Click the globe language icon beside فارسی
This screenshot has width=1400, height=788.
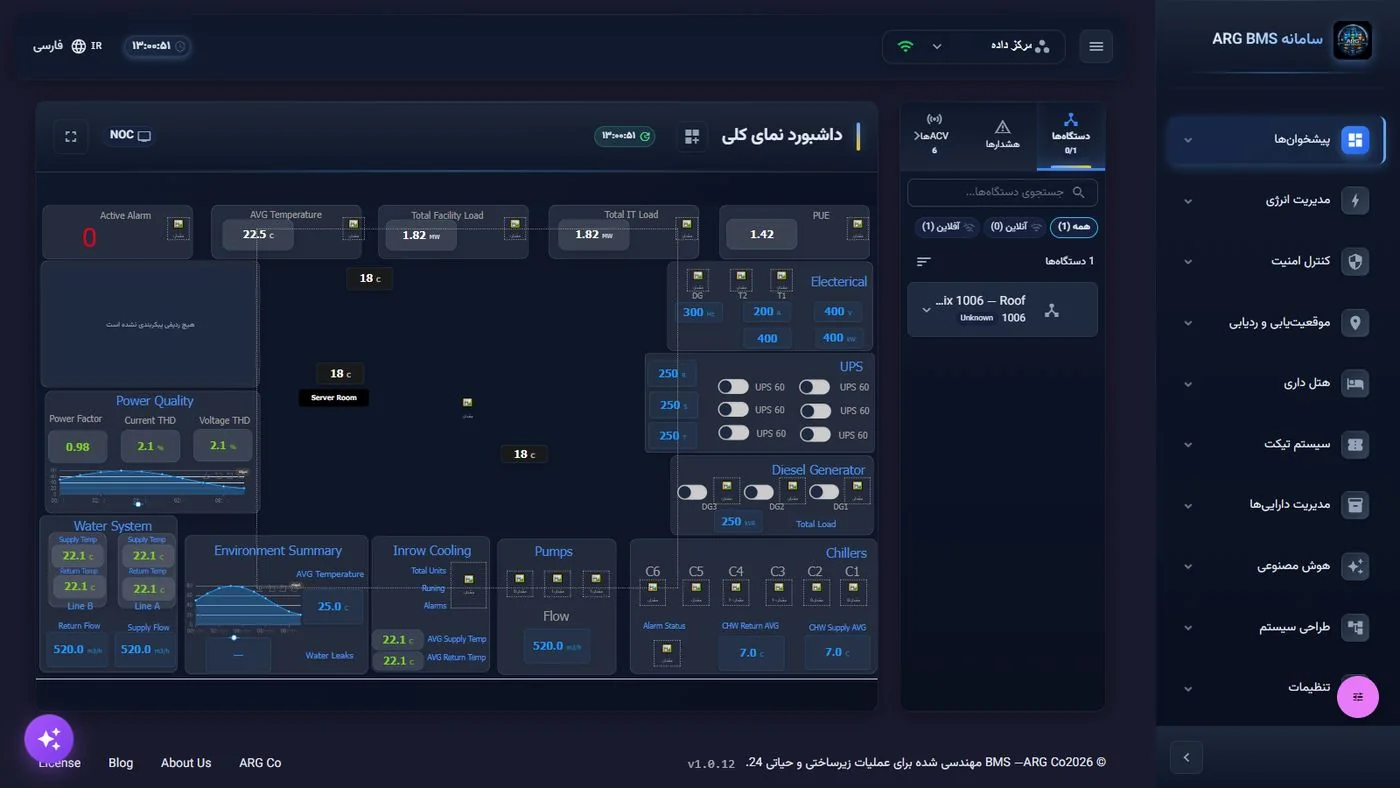pos(78,46)
